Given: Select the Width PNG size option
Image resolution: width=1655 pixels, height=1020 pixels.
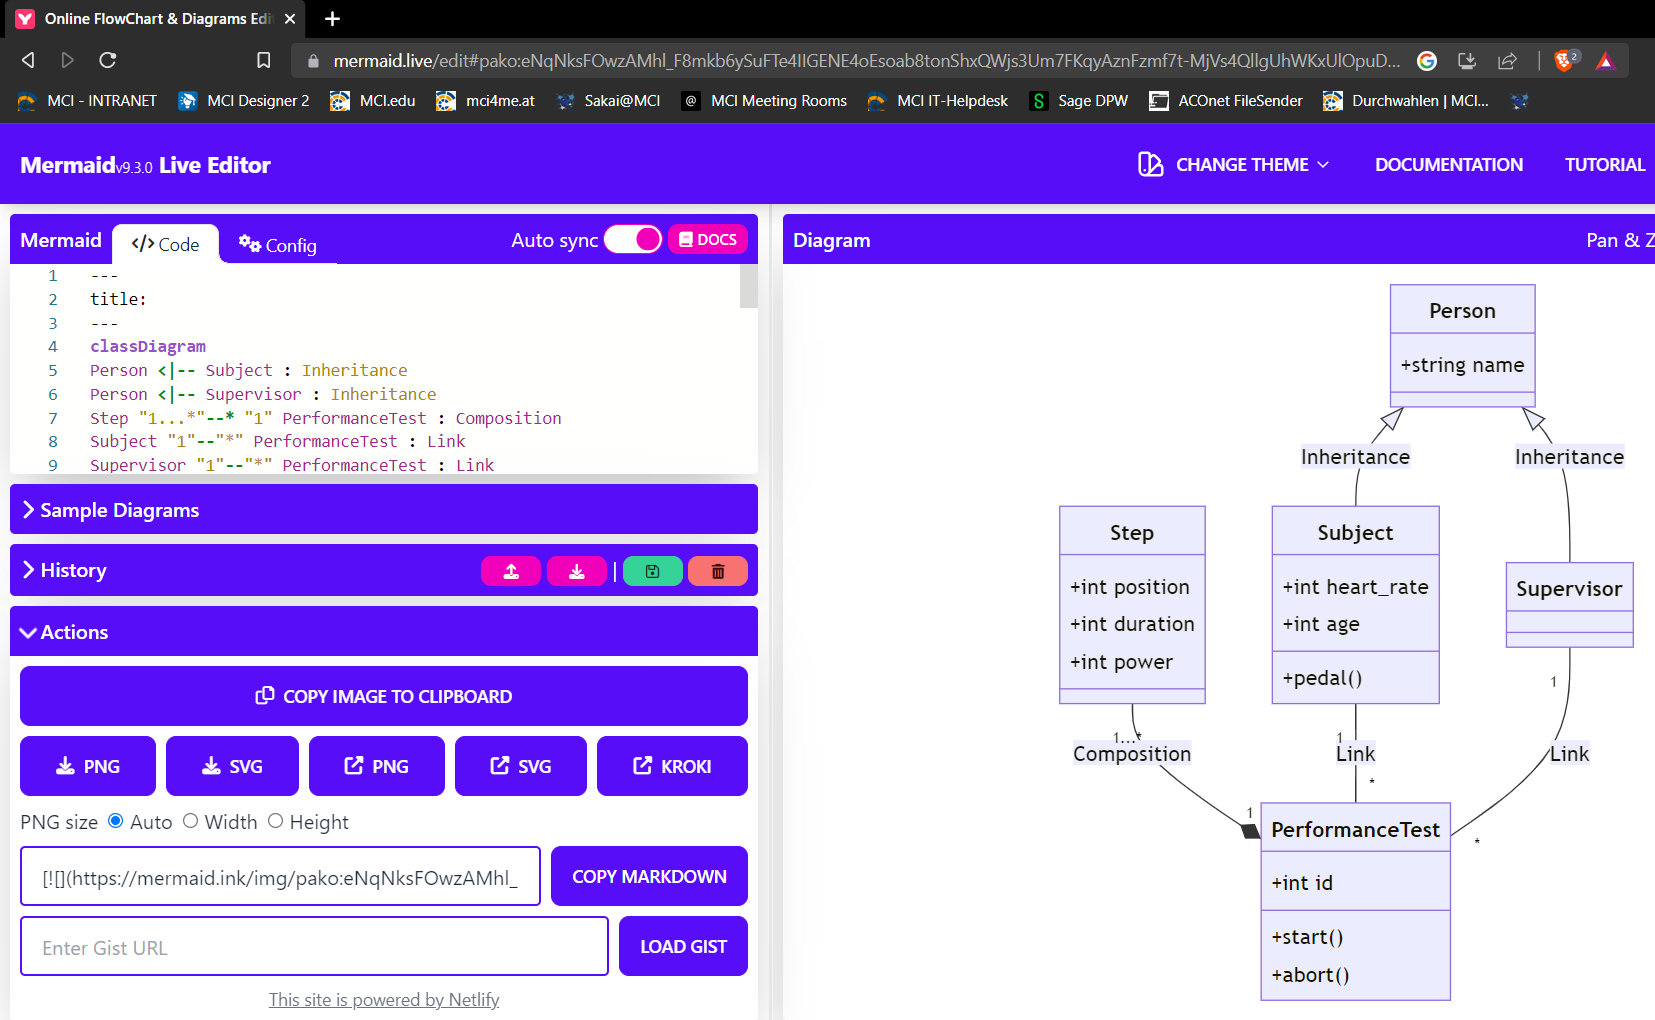Looking at the screenshot, I should point(190,821).
